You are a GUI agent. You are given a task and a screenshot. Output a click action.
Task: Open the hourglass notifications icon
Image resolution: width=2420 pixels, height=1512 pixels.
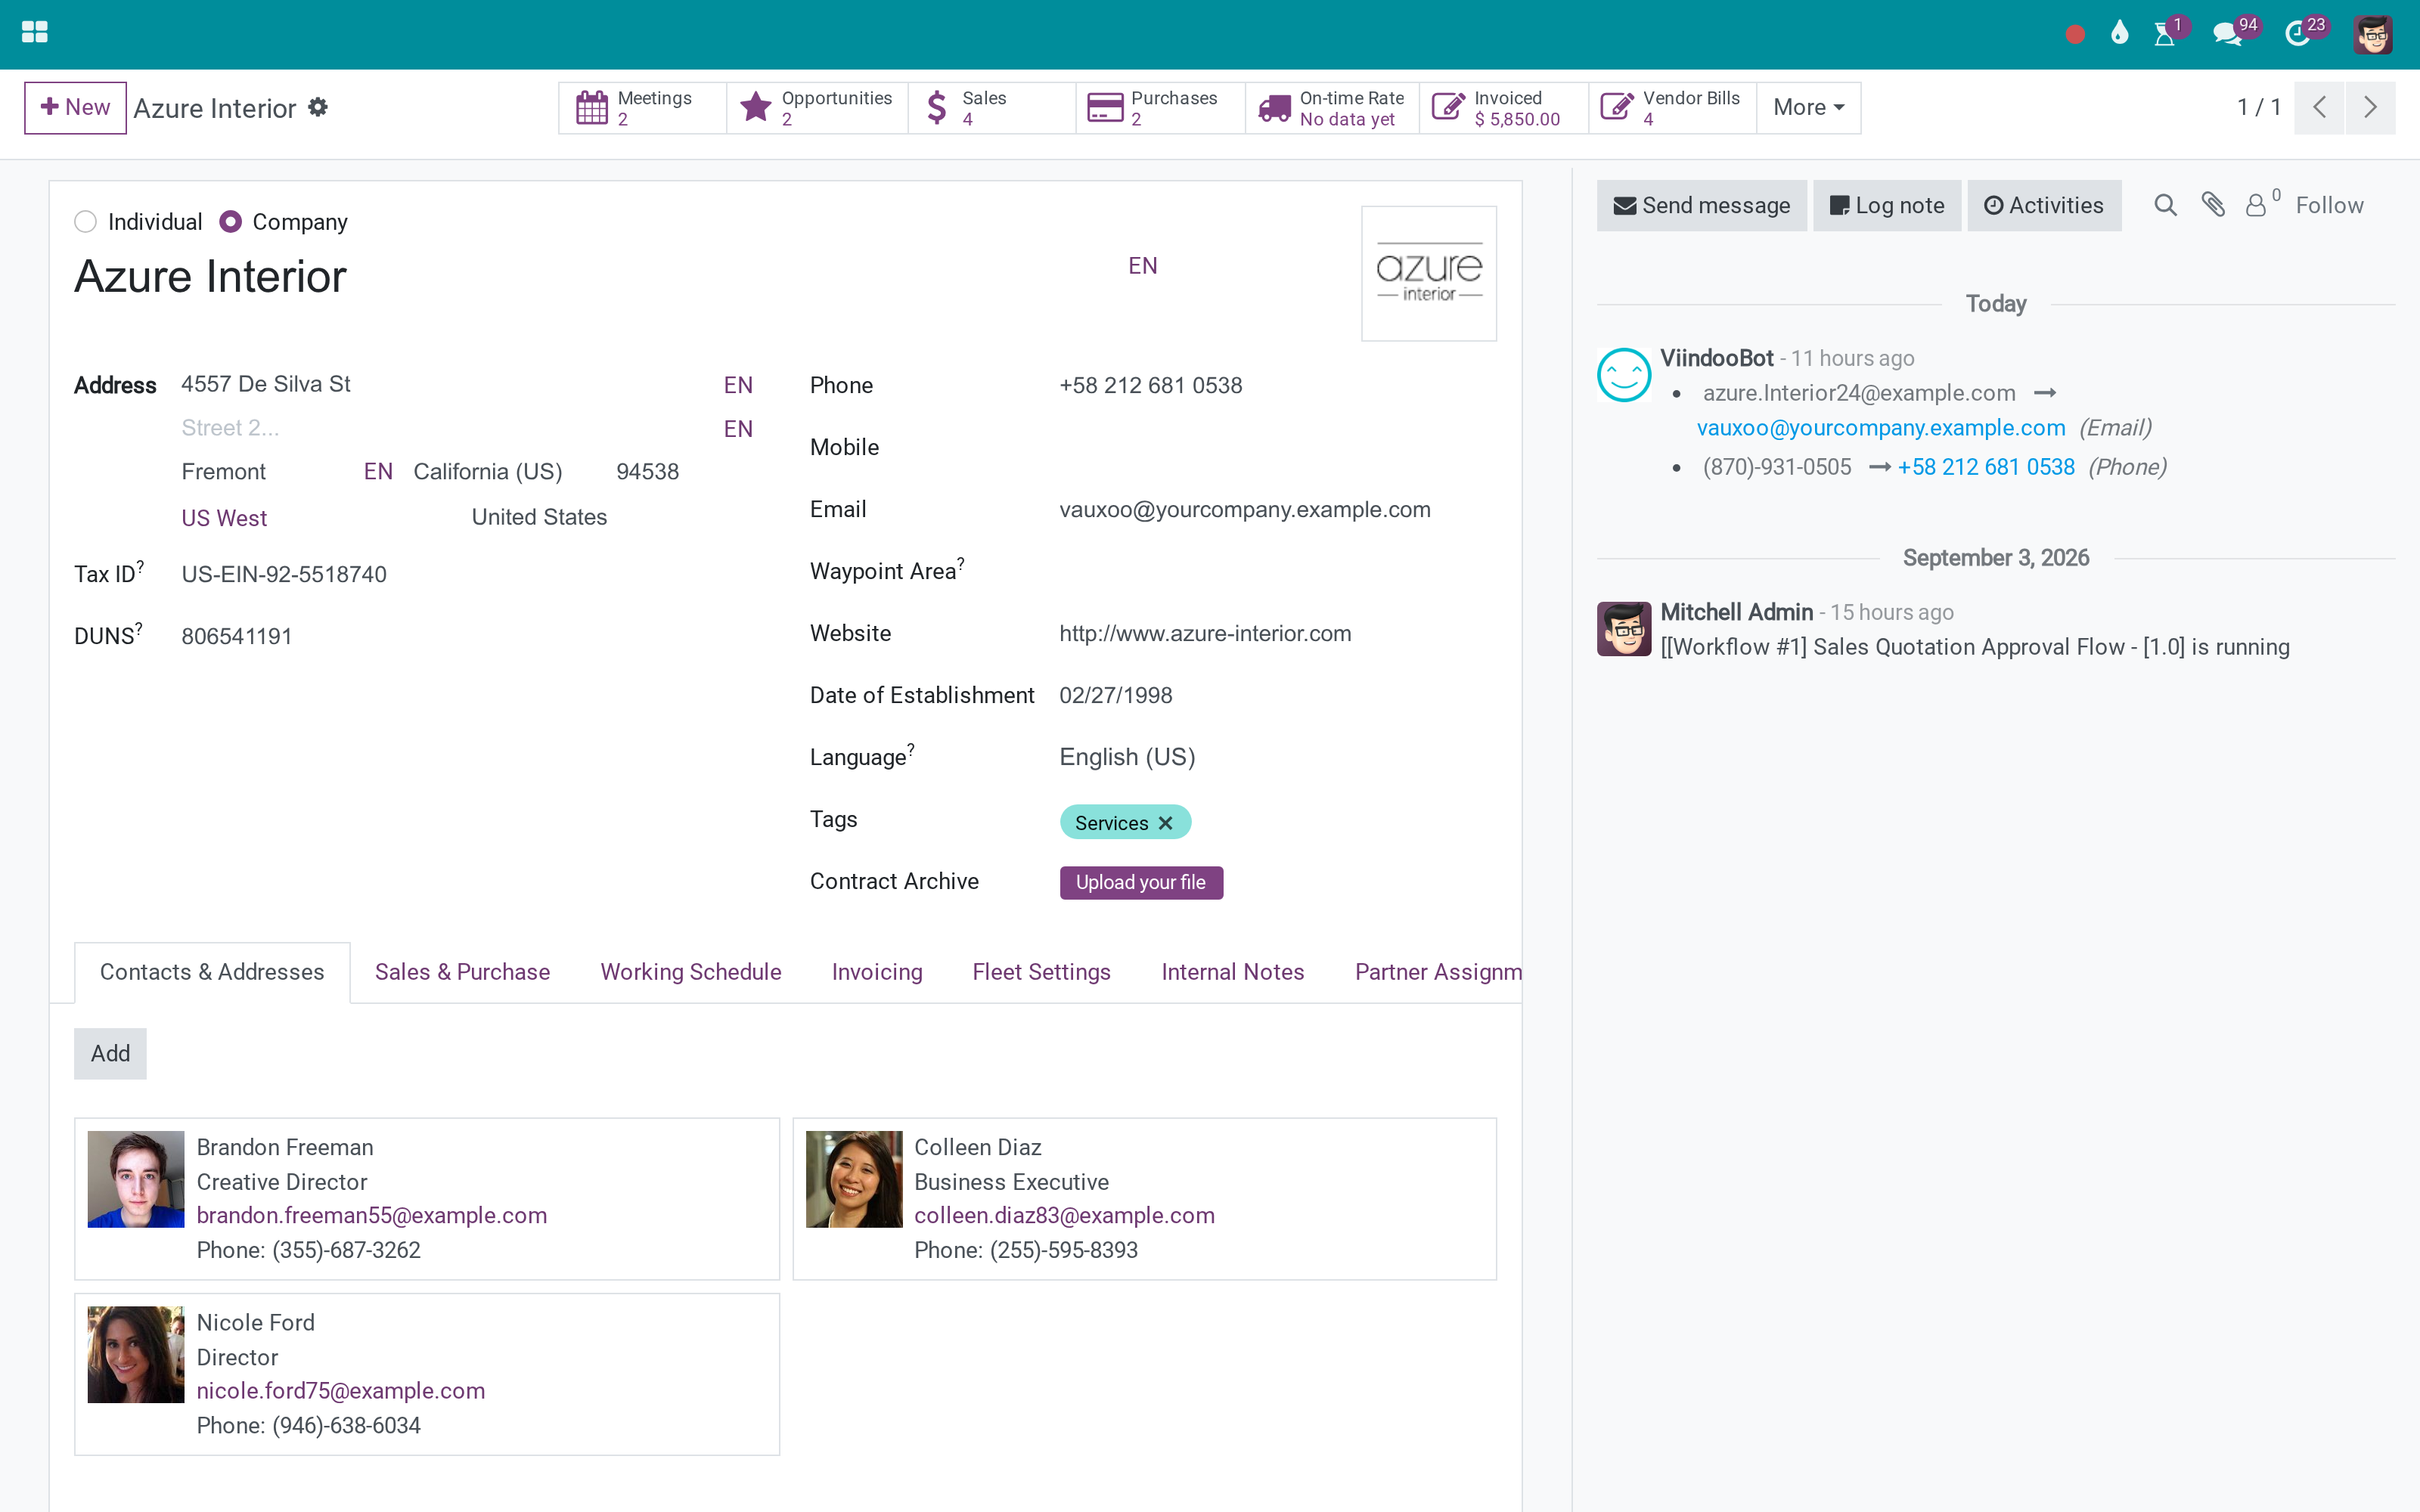[2165, 34]
